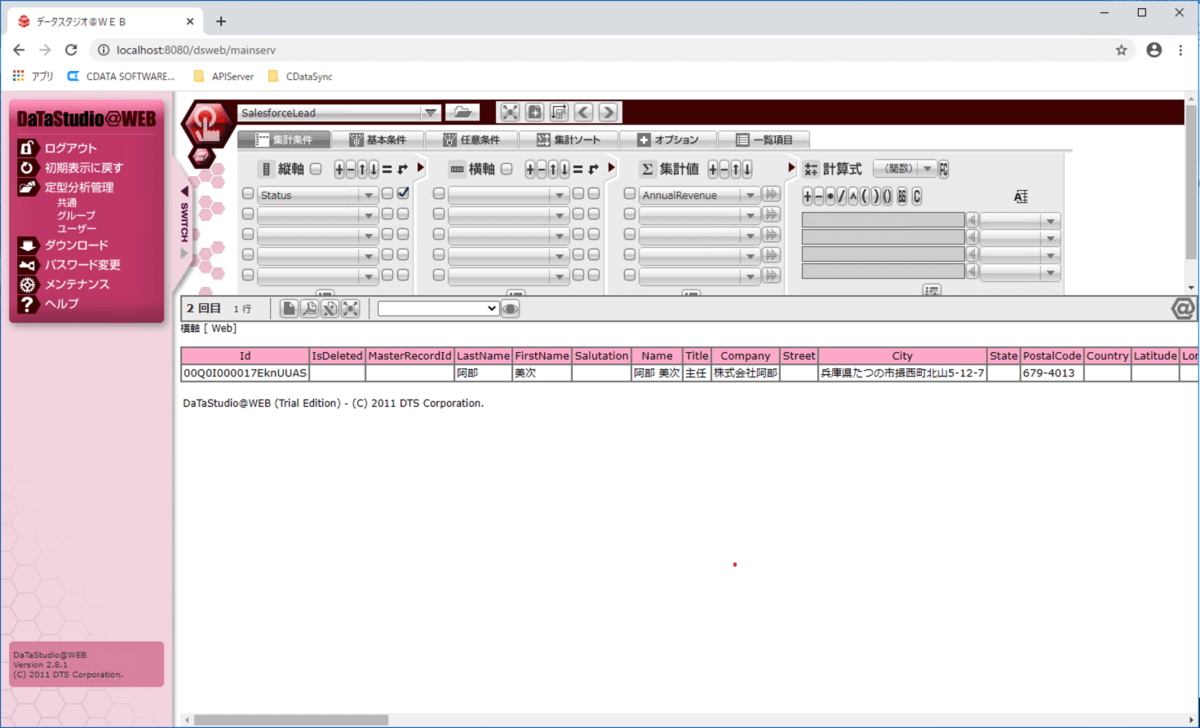Expand red triangle after 縦軸 panel
The width and height of the screenshot is (1200, 728).
pos(420,168)
